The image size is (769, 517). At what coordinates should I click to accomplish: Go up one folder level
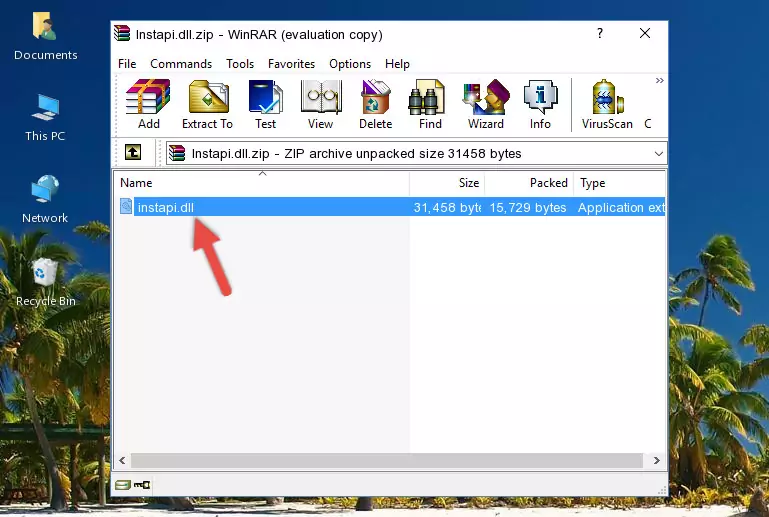133,153
